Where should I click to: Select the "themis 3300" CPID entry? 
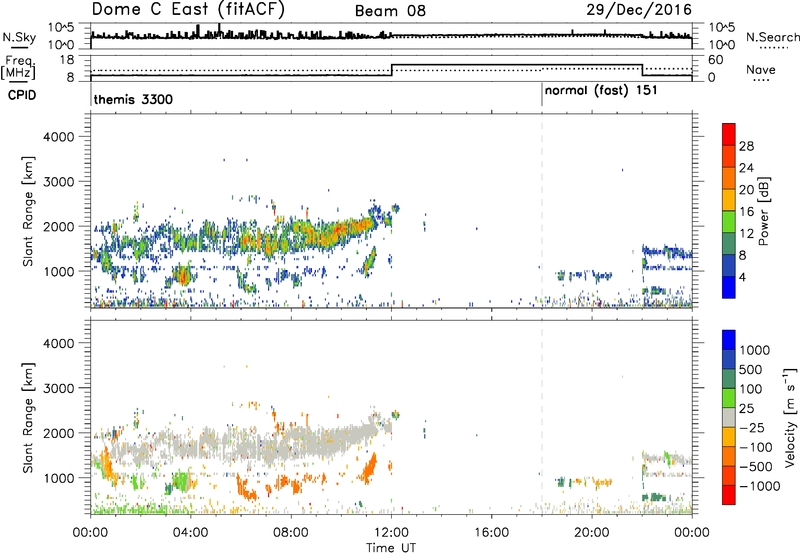coord(133,99)
